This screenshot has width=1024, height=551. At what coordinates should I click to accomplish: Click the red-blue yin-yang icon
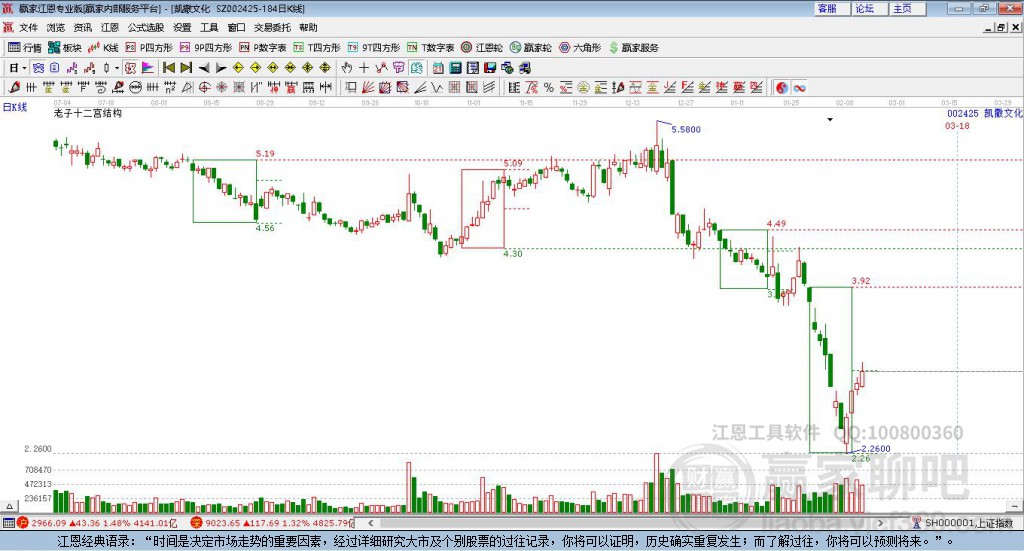click(x=782, y=87)
